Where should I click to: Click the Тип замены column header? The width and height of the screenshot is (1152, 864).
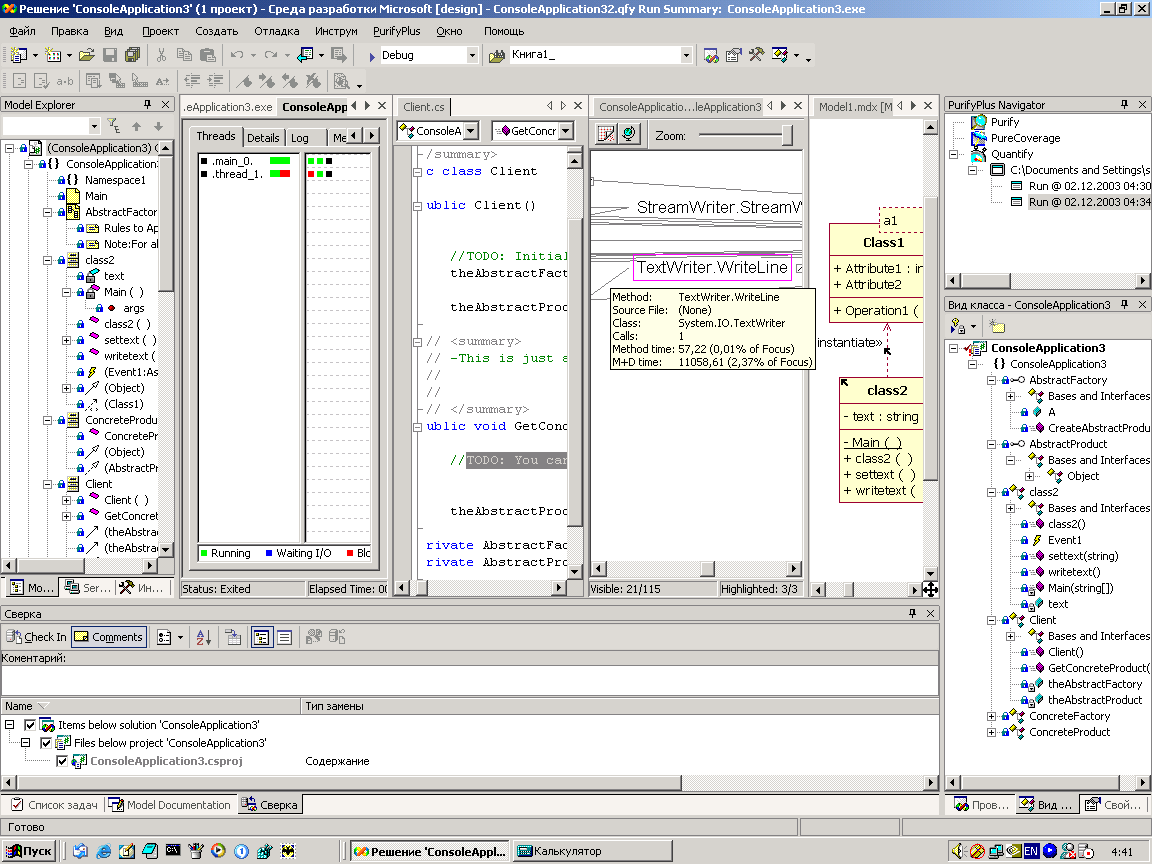point(619,706)
